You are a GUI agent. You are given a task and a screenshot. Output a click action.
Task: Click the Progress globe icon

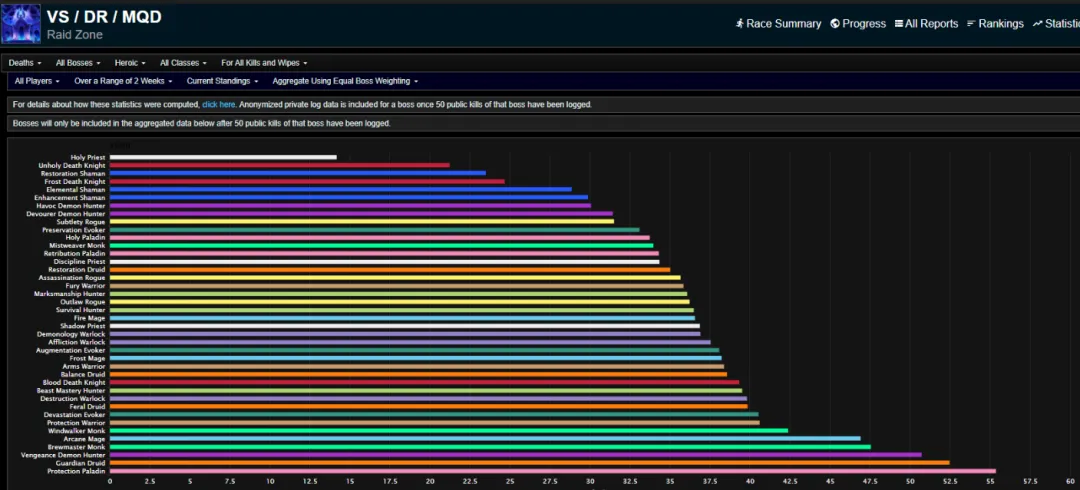835,23
